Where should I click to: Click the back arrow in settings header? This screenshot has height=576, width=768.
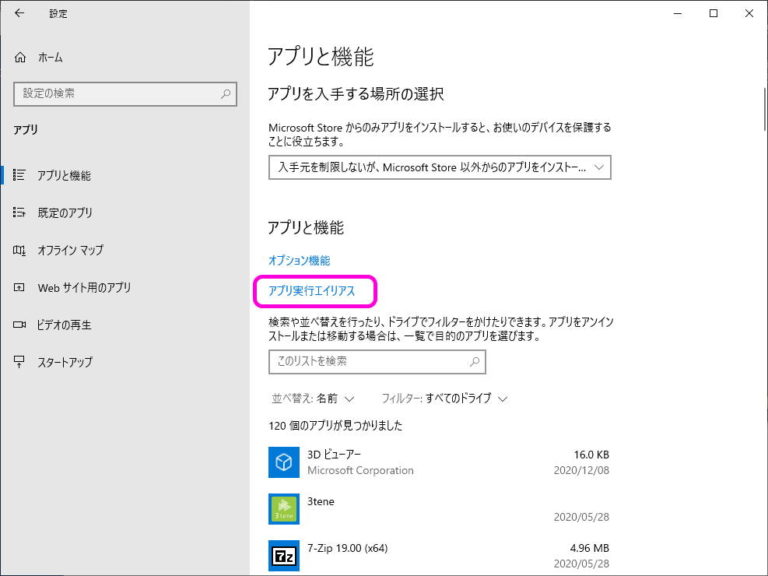tap(20, 13)
